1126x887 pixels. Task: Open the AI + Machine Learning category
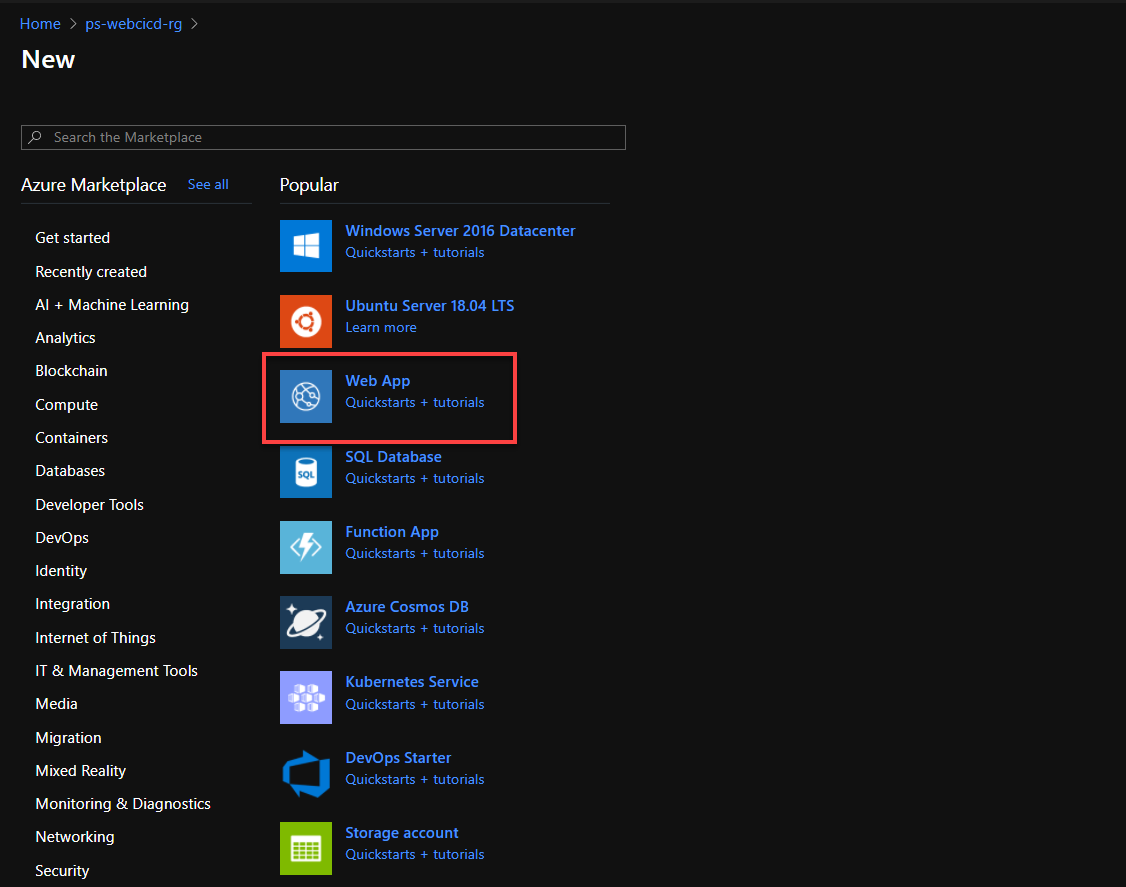111,304
